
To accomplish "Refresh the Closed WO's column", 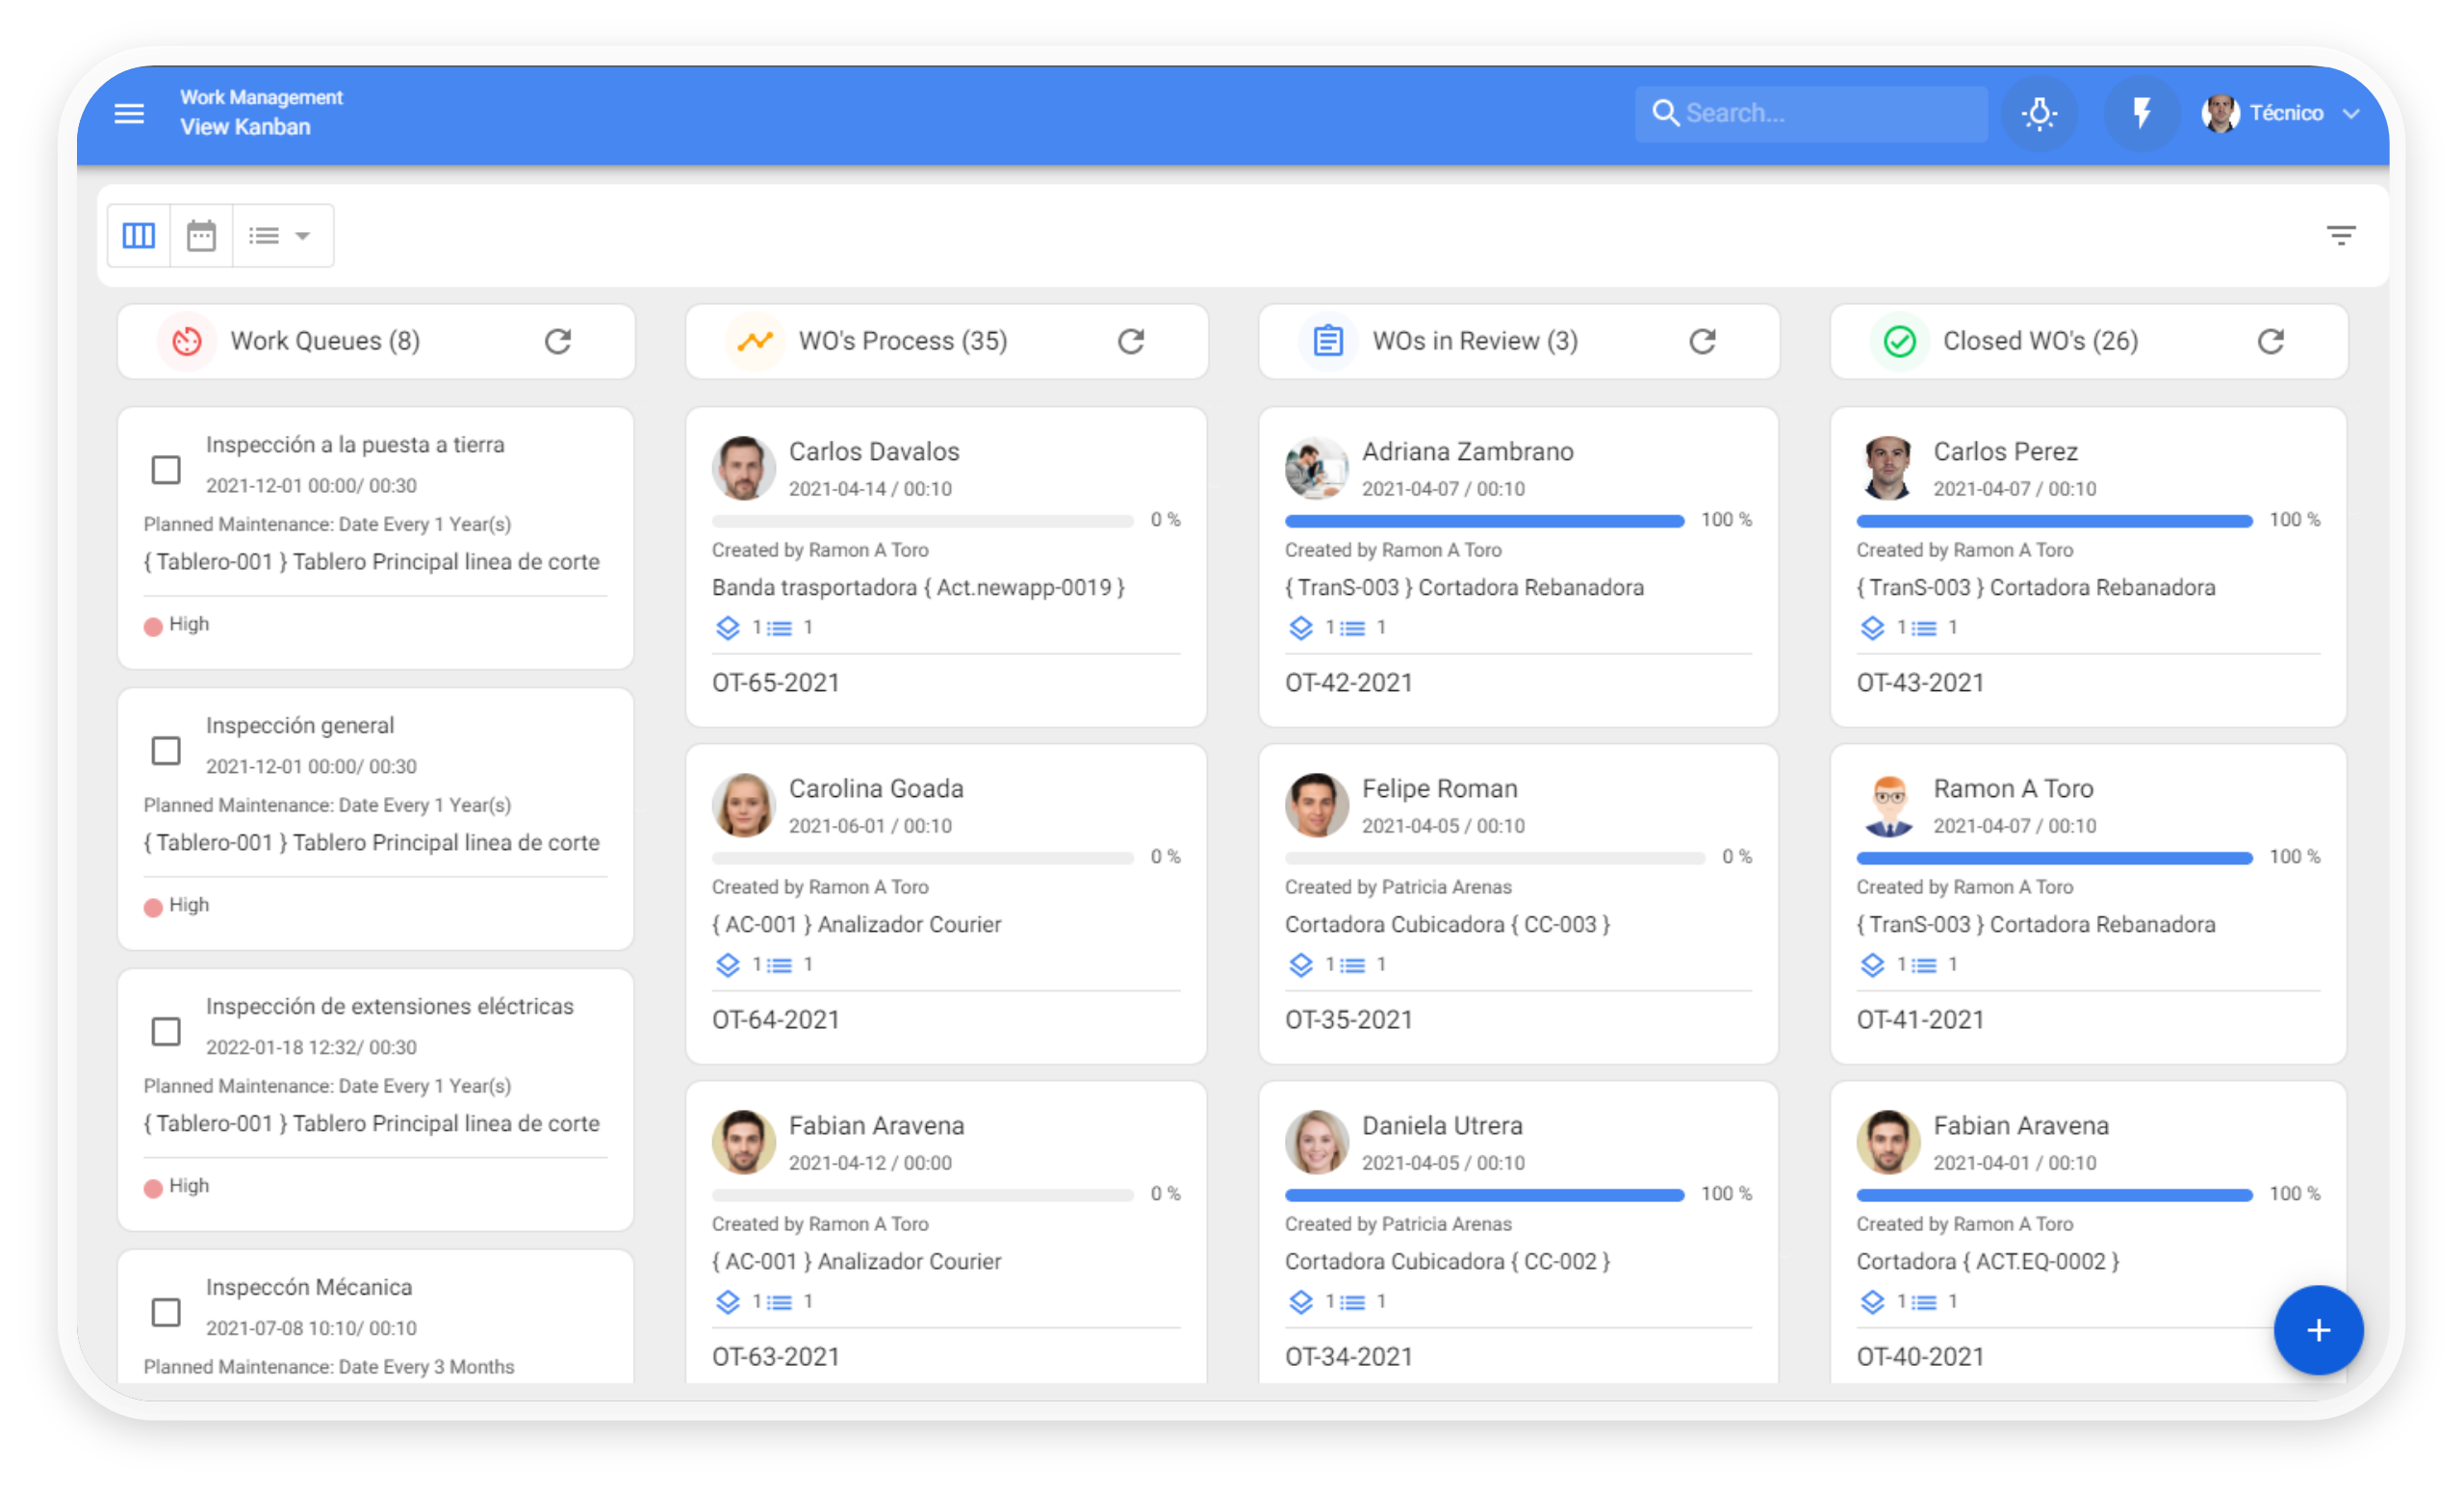I will pos(2270,342).
